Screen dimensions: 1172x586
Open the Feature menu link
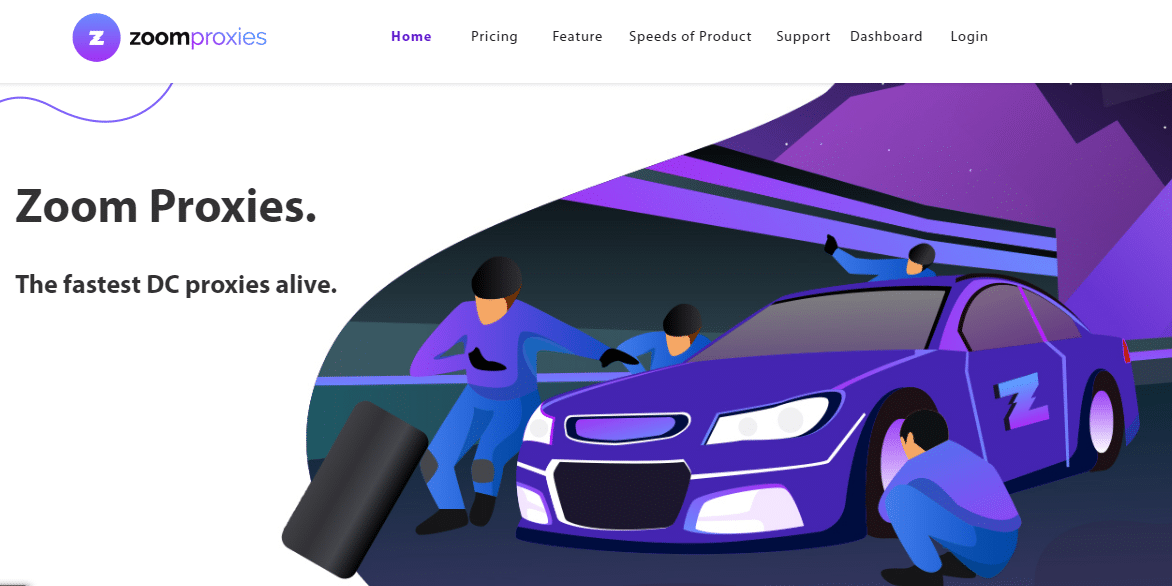577,36
